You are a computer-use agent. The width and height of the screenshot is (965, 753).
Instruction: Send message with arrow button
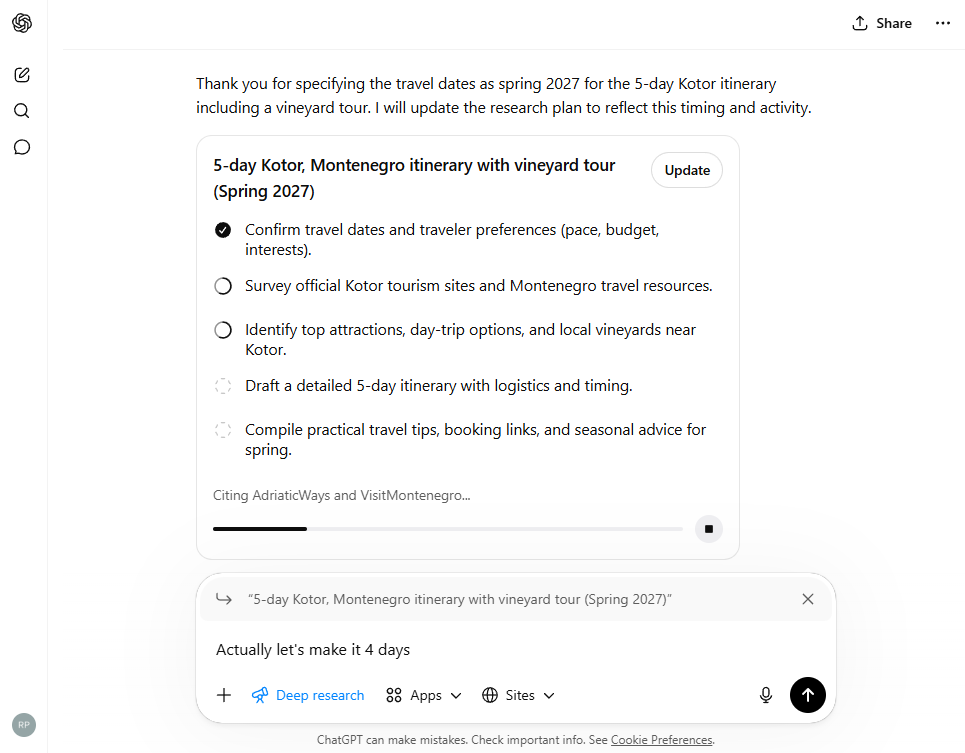coord(808,695)
